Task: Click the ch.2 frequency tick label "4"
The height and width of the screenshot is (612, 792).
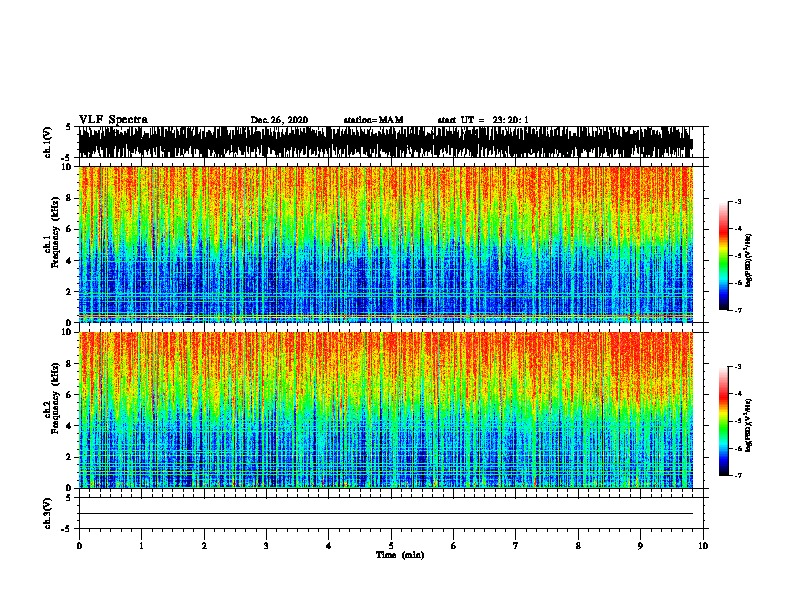Action: click(69, 426)
